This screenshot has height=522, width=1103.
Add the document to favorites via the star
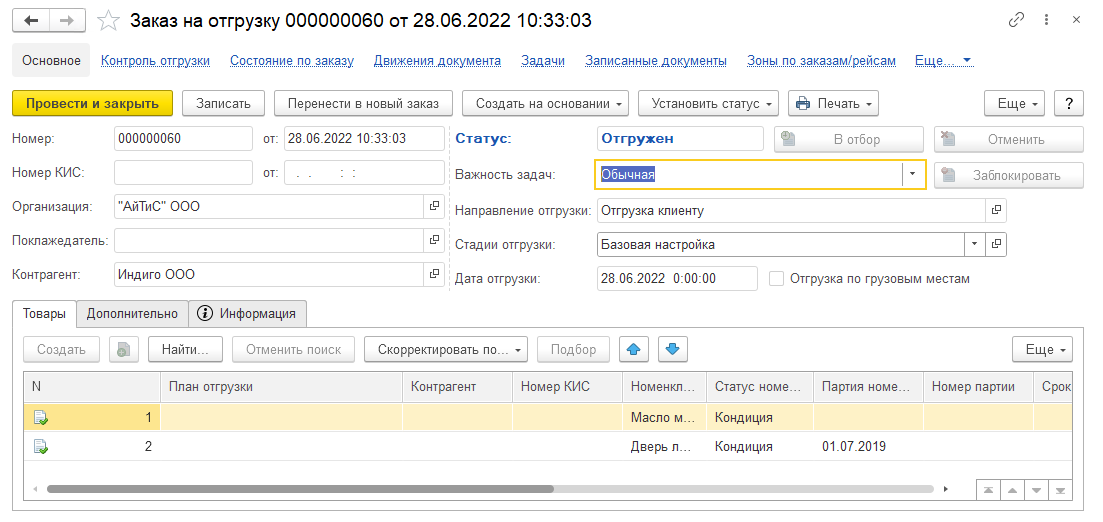pos(108,21)
